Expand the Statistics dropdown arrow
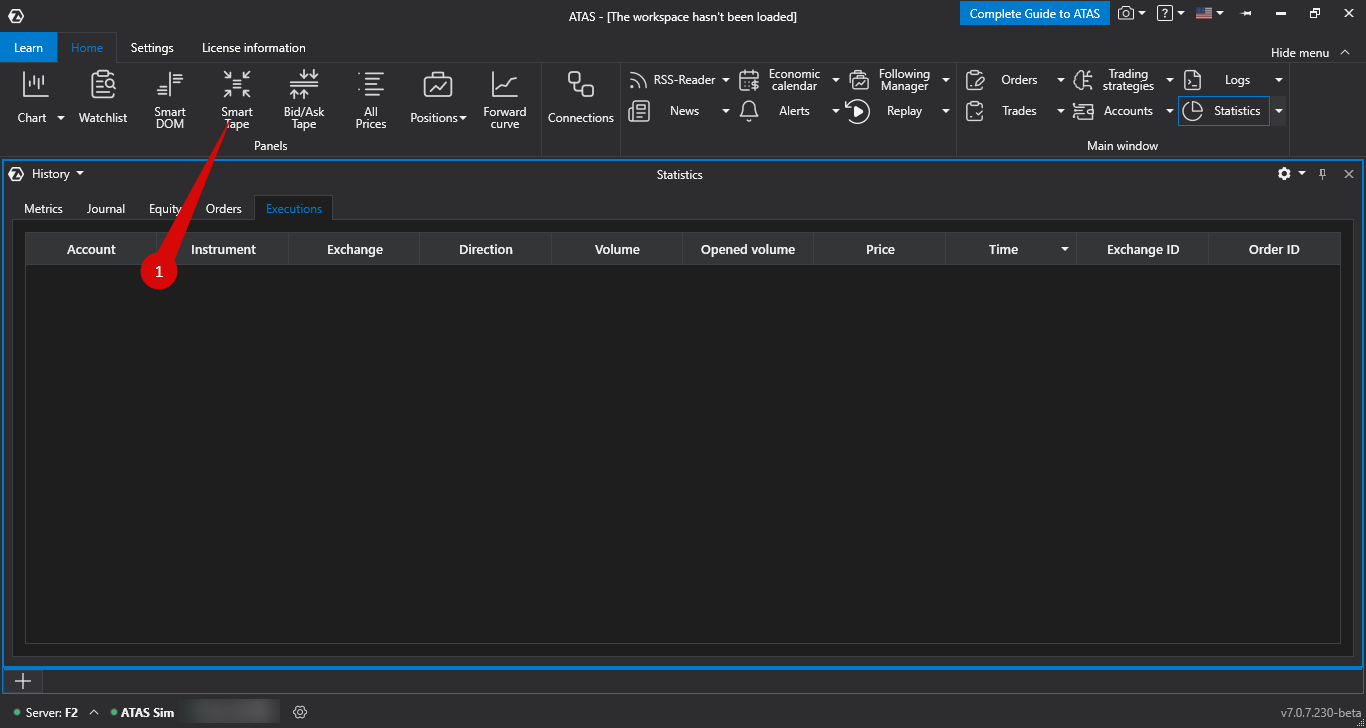1366x728 pixels. point(1278,111)
